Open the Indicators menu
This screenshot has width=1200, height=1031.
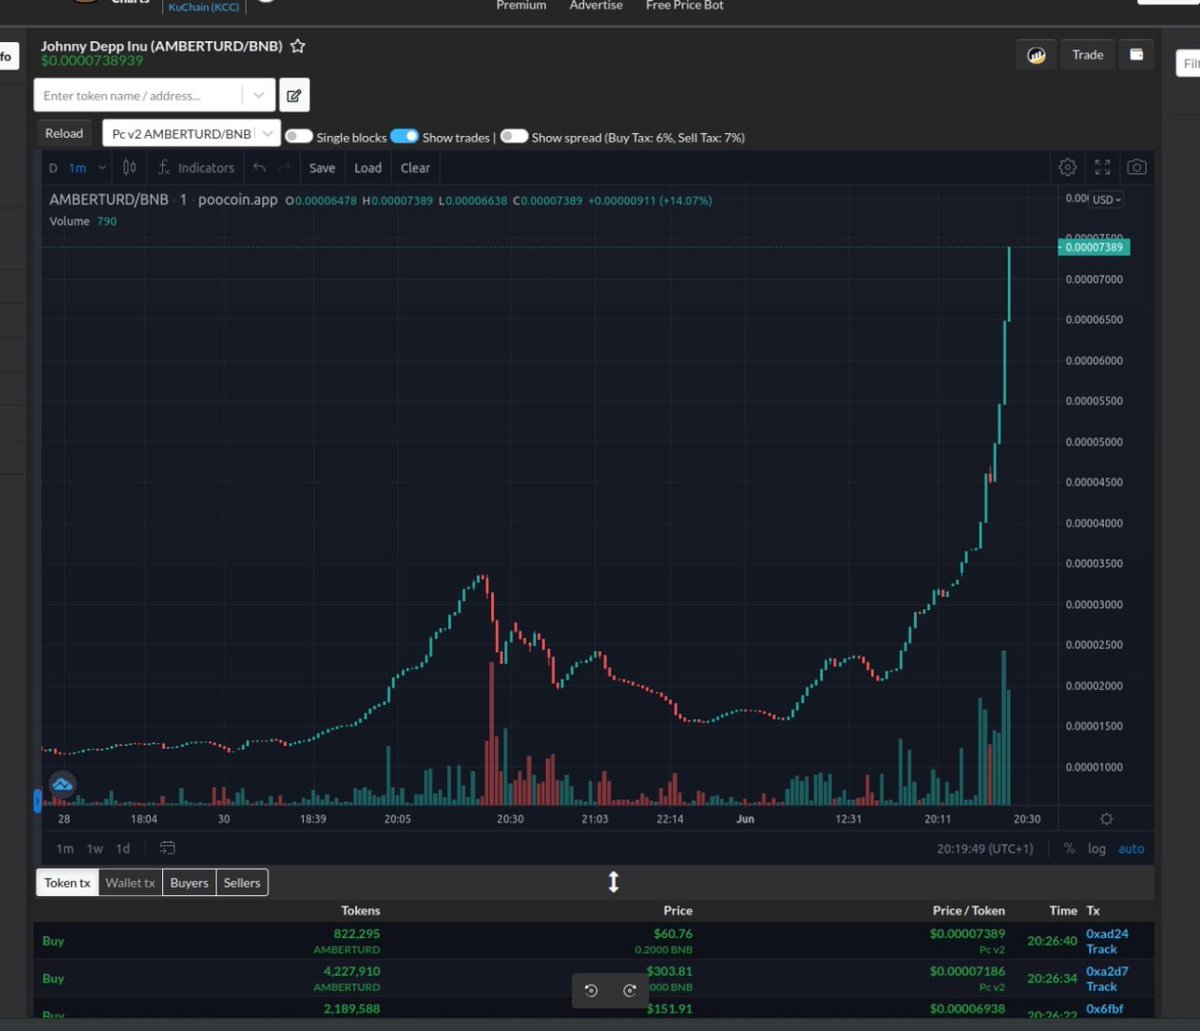coord(196,168)
